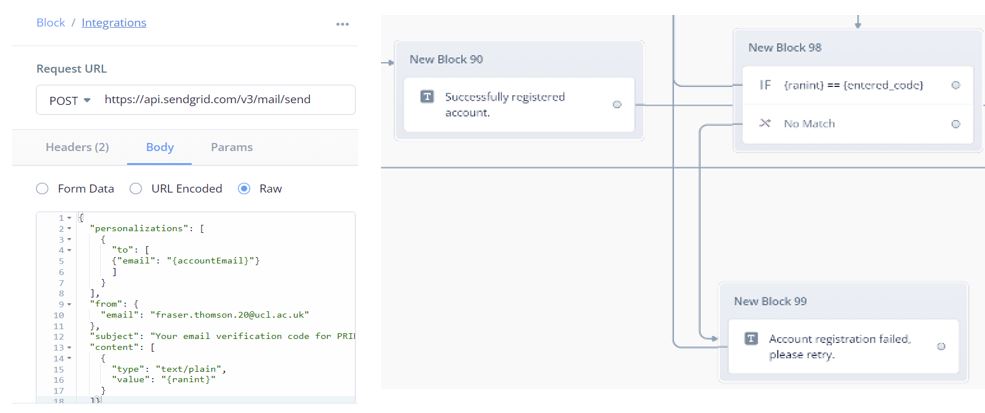Switch to the Headers (2) tab
The image size is (985, 413).
pos(77,147)
